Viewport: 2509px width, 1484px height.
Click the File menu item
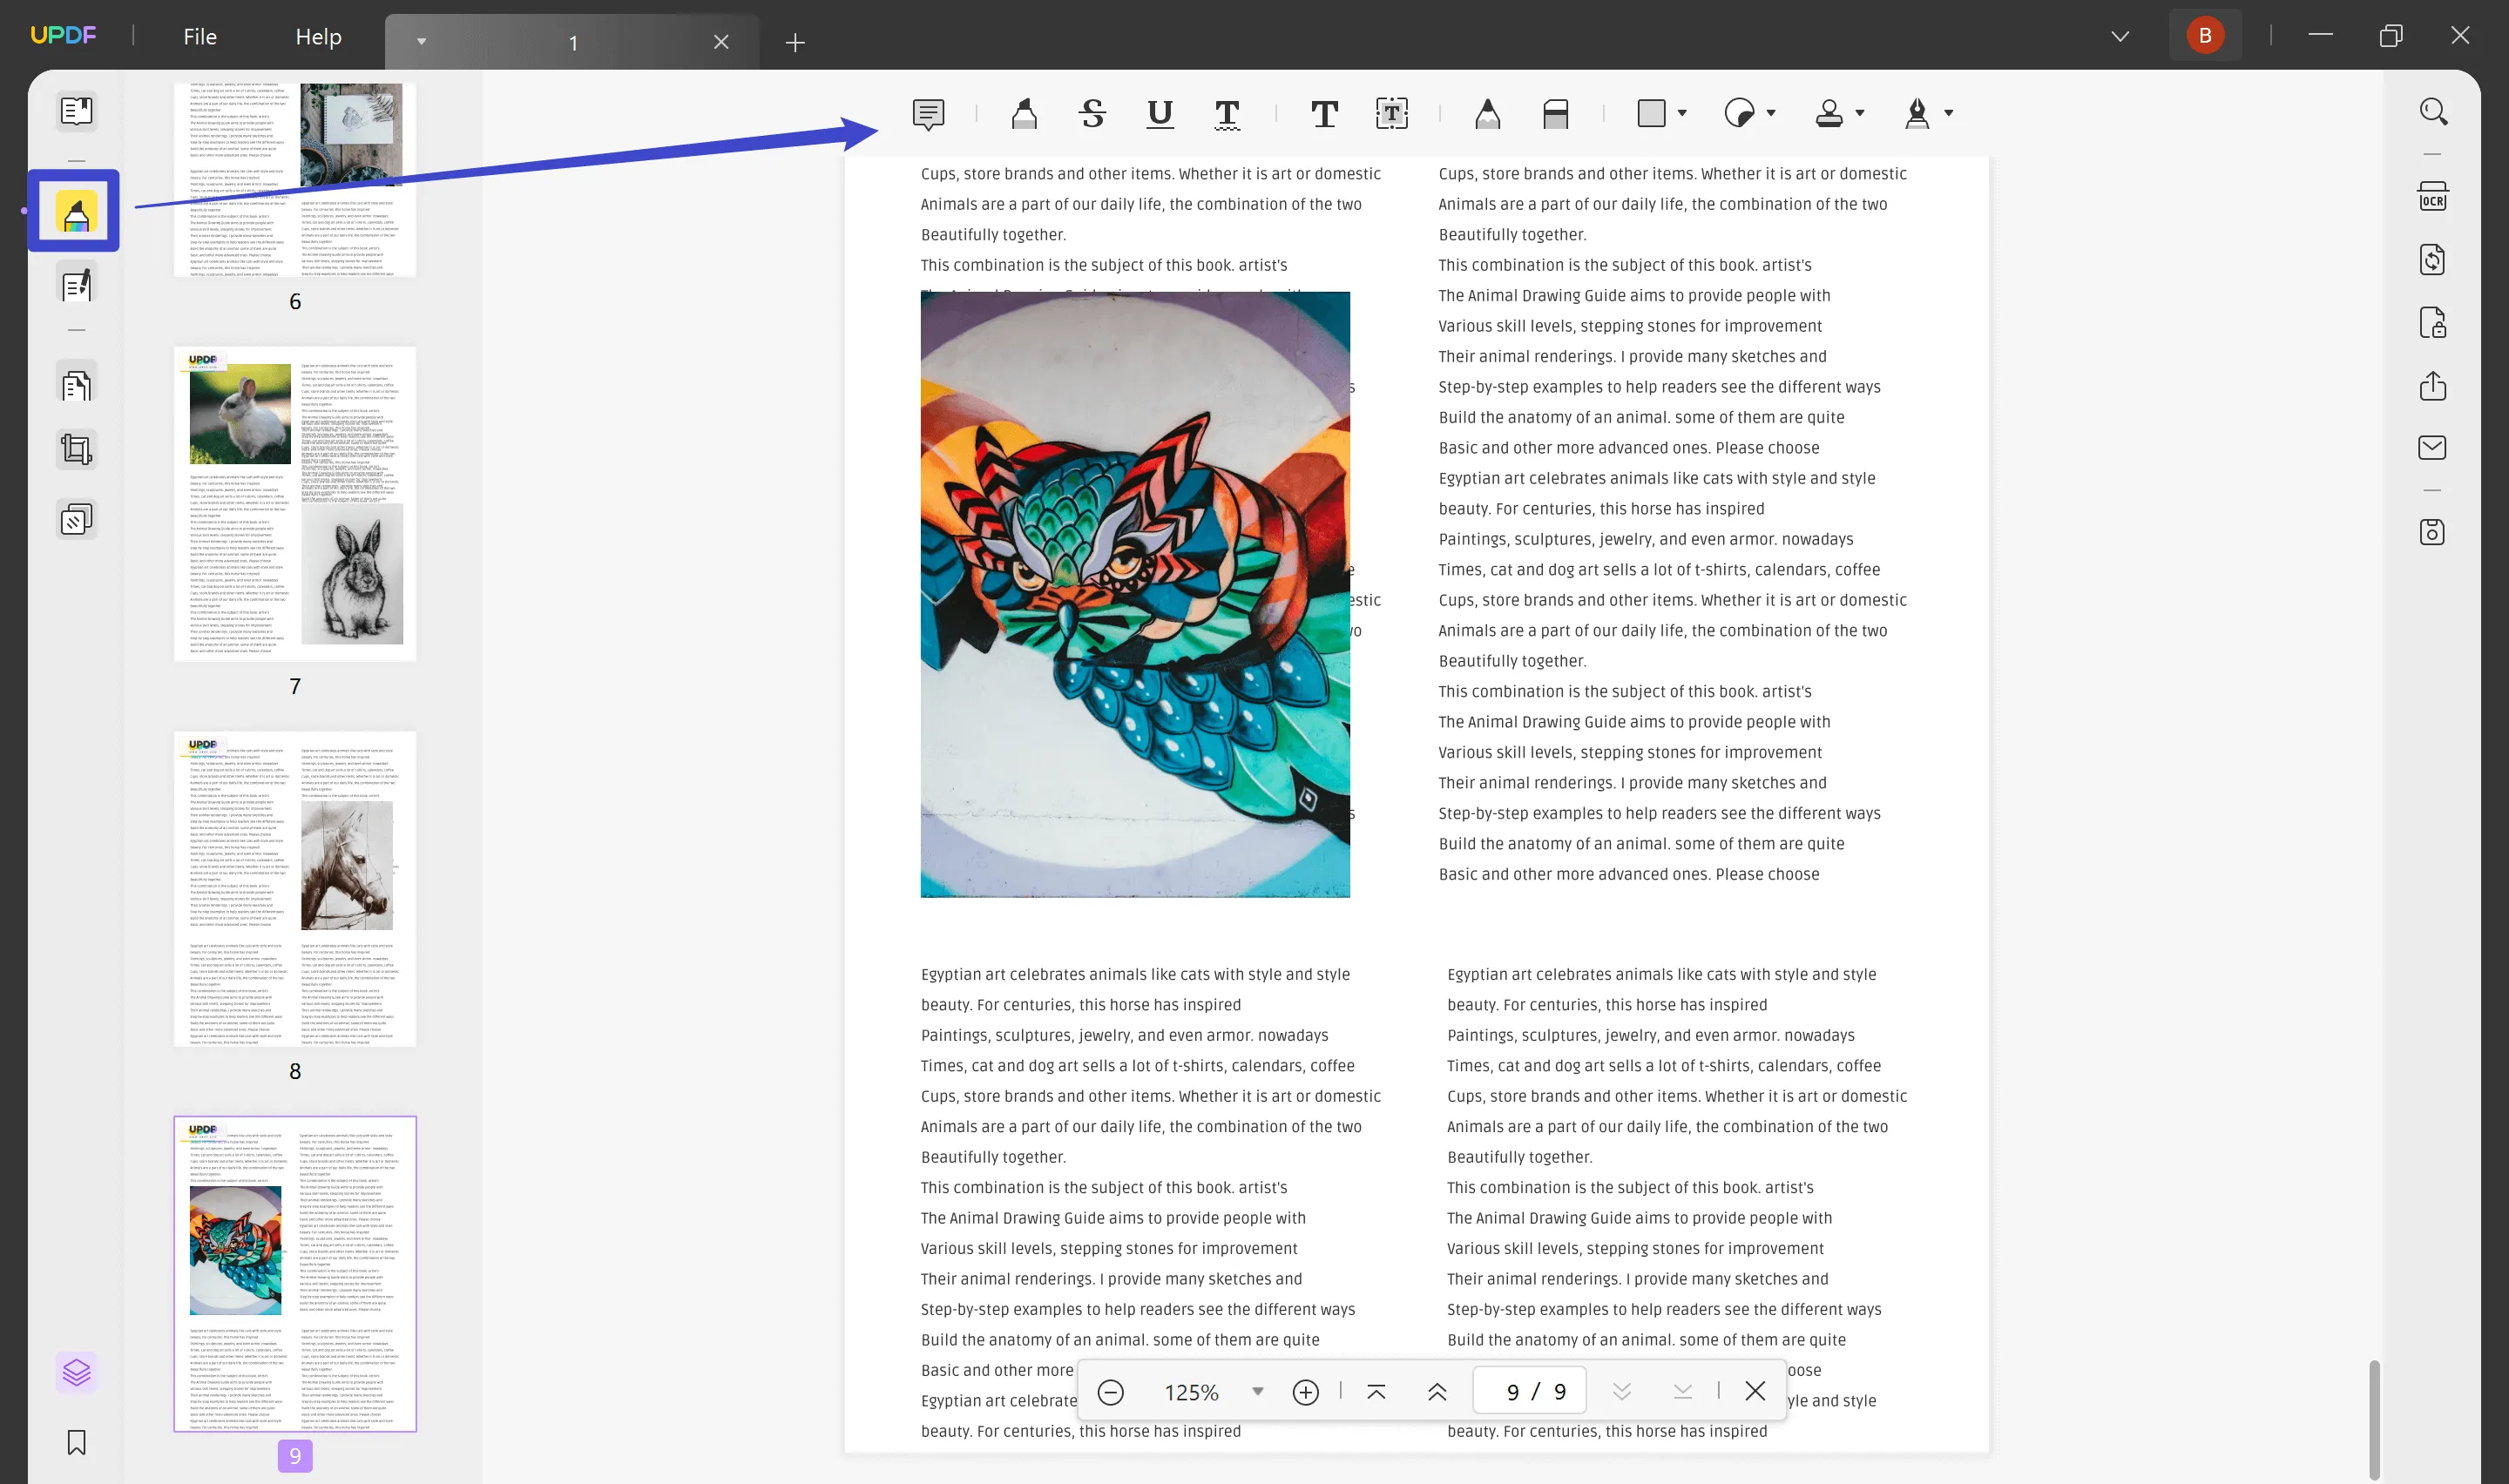pyautogui.click(x=200, y=36)
